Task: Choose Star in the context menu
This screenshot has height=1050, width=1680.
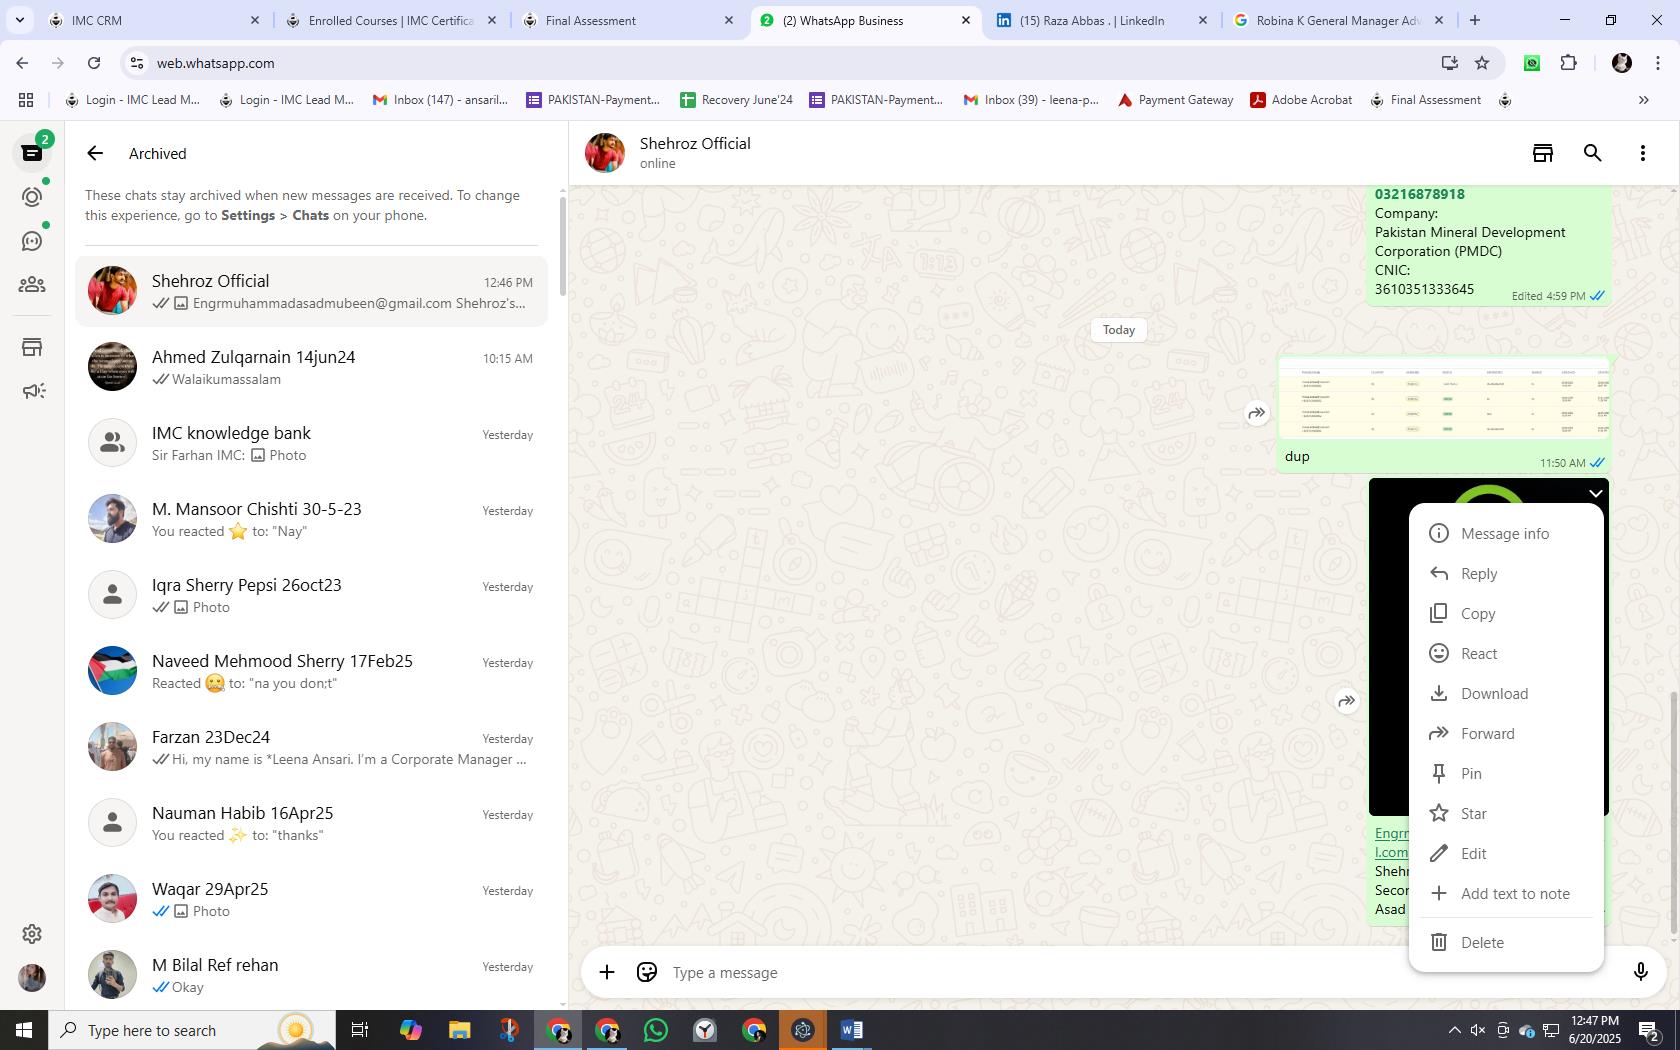Action: tap(1506, 813)
